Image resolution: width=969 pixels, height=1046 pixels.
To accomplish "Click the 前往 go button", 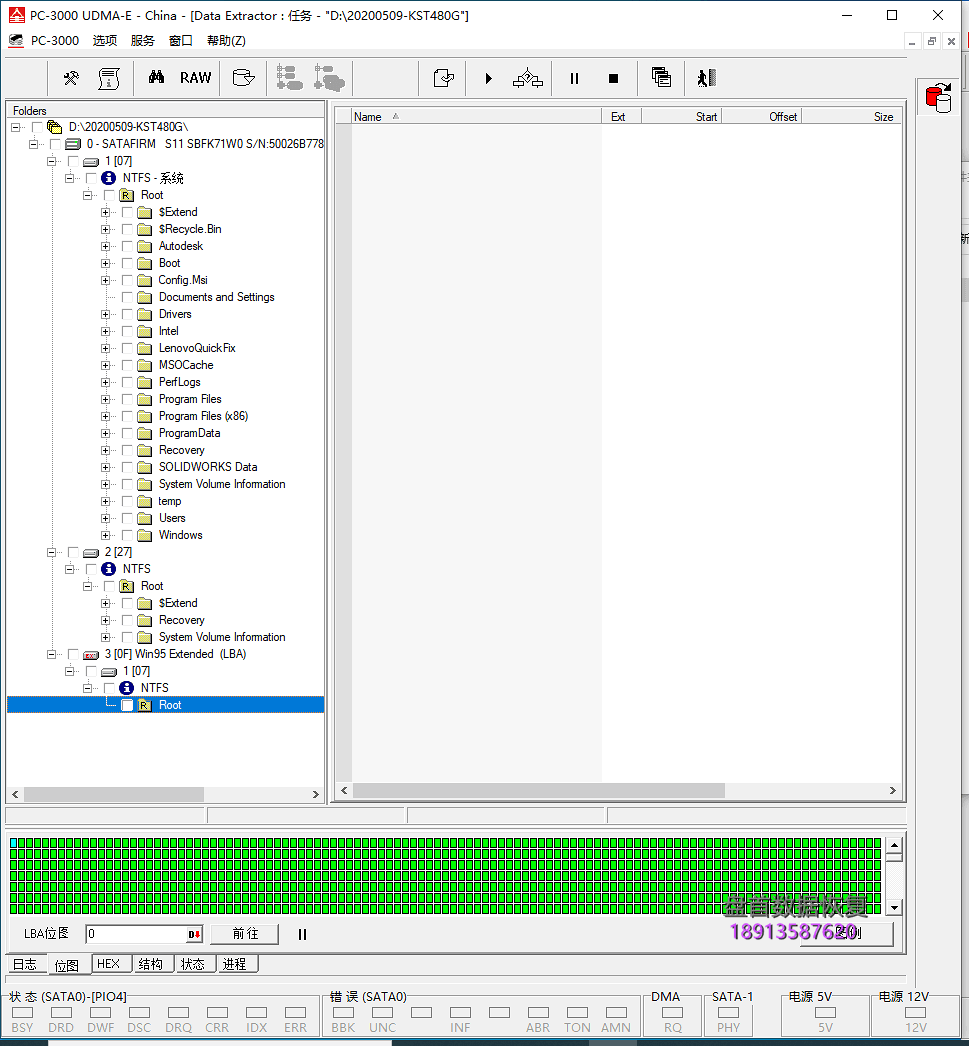I will (x=245, y=934).
